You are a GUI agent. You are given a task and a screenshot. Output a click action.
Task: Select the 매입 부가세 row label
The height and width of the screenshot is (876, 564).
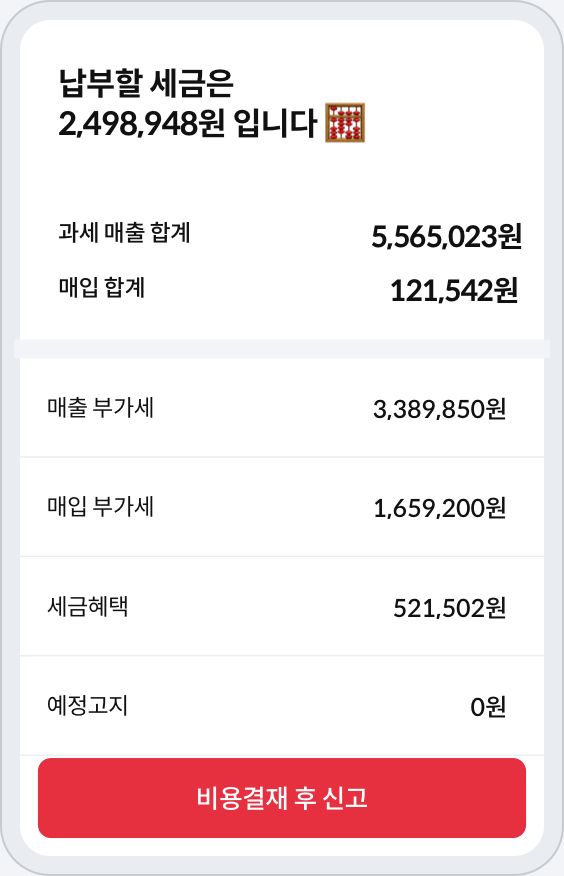click(101, 506)
